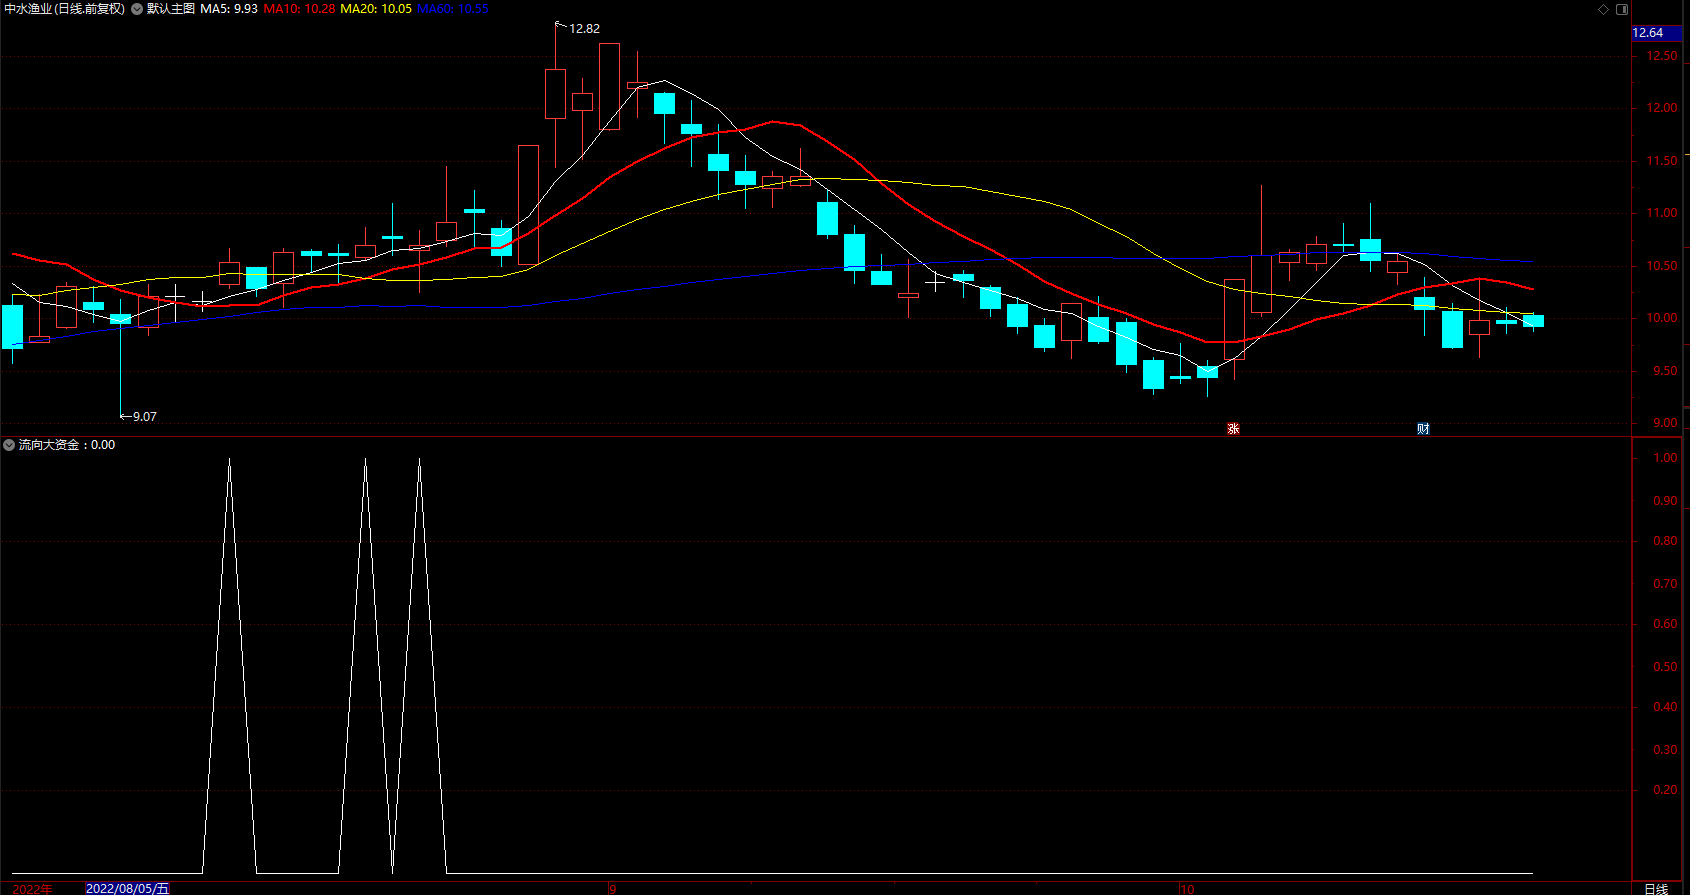This screenshot has height=895, width=1690.
Task: Click the 9.00 price axis label
Action: [1665, 423]
